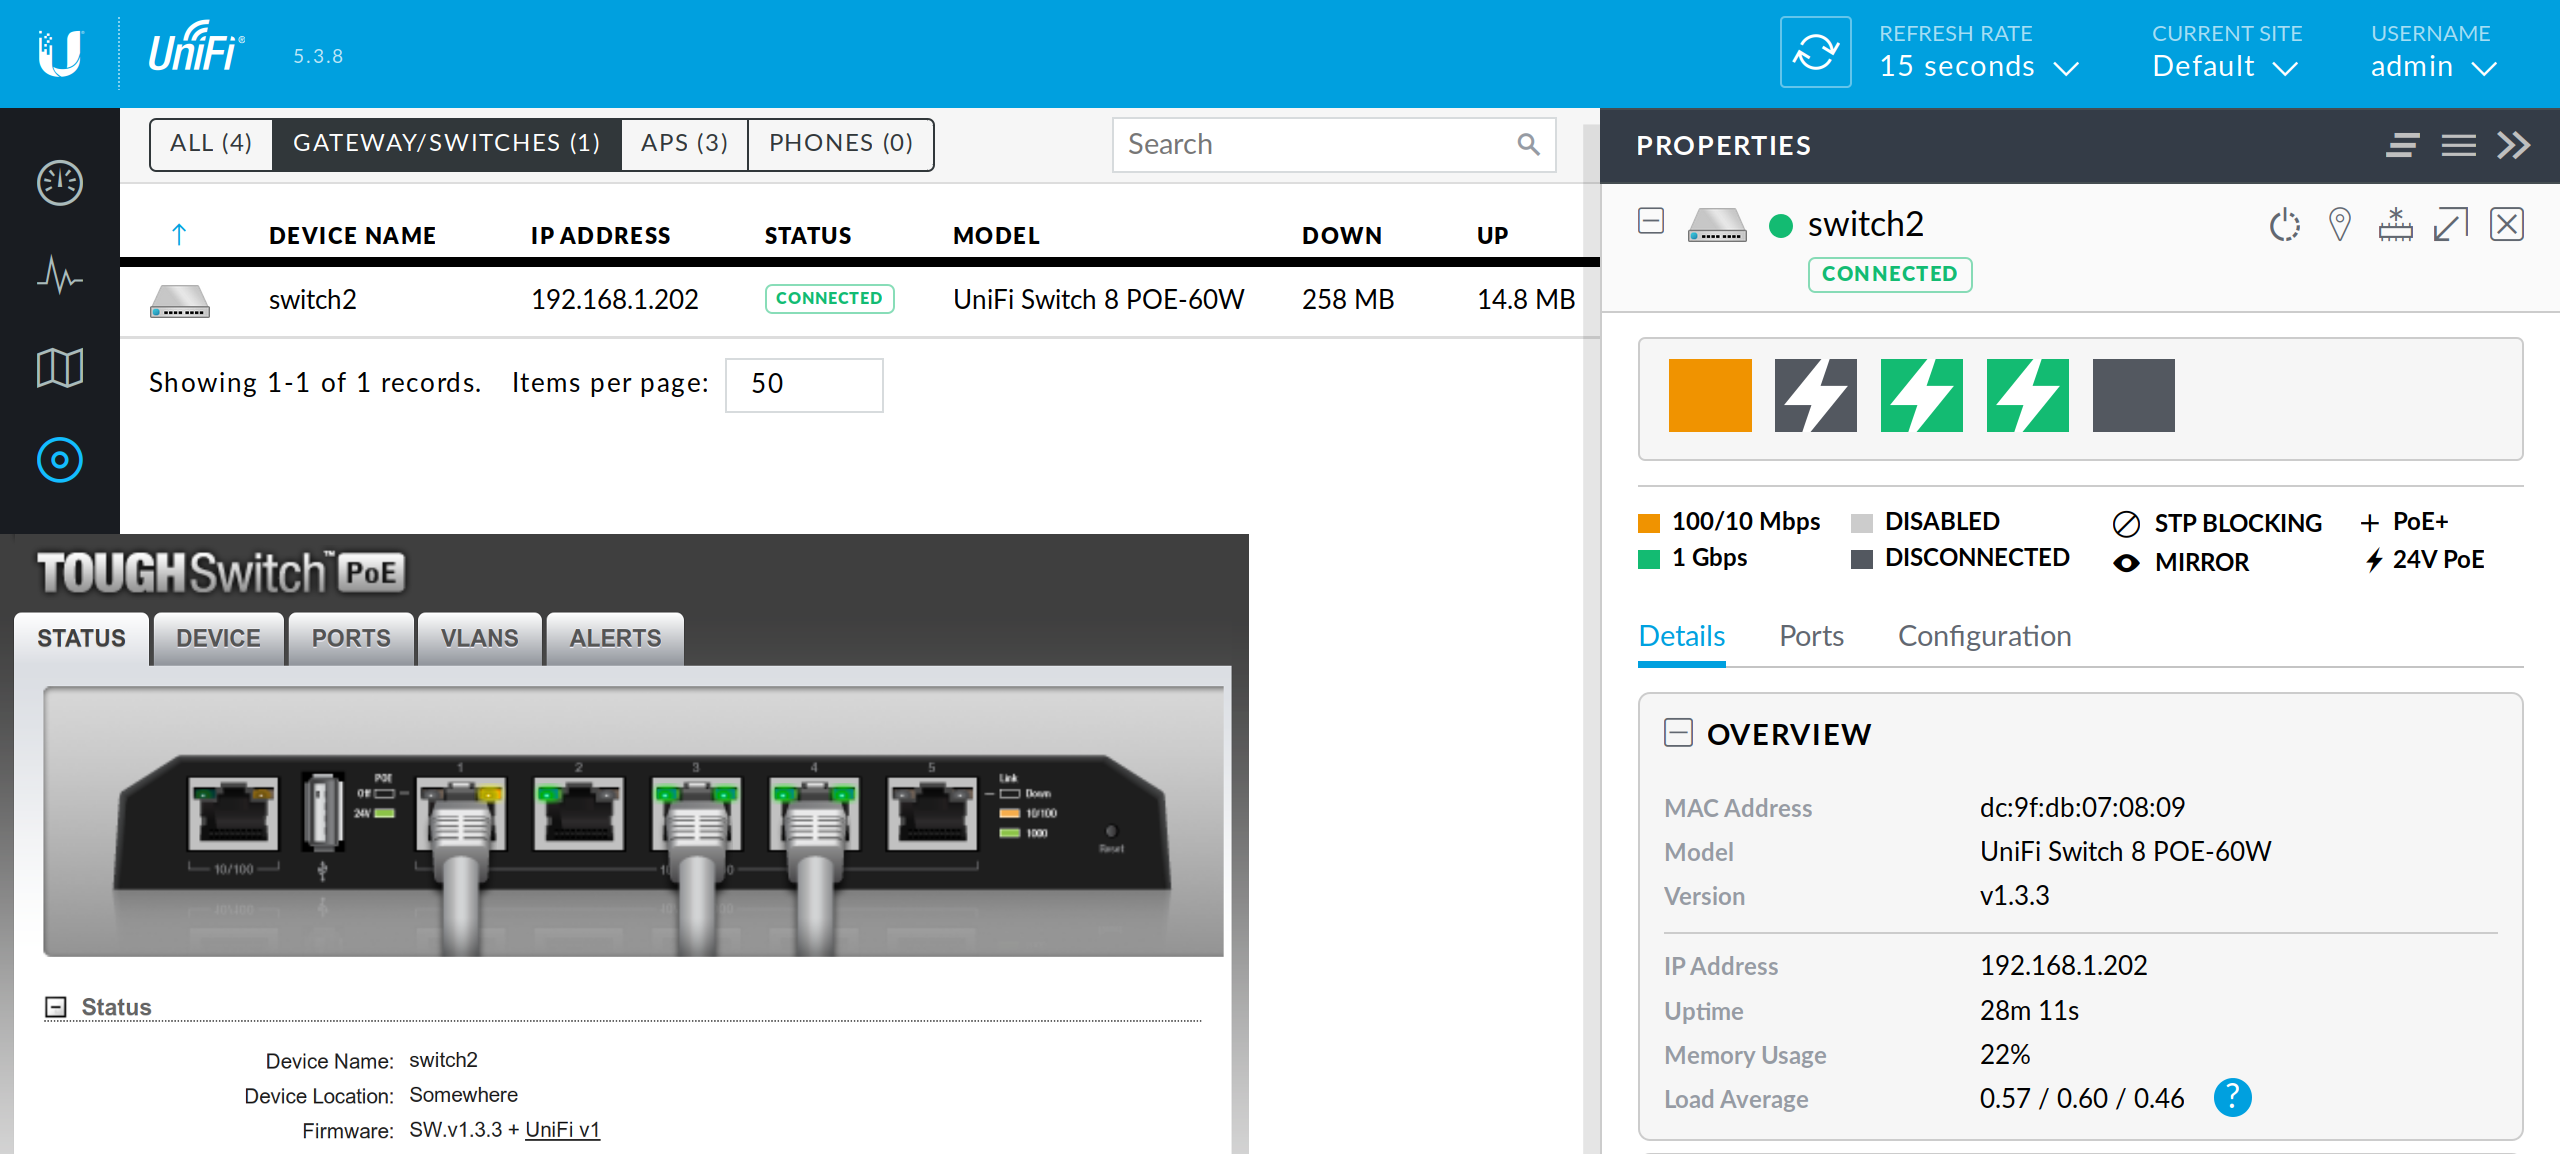Collapse the OVERVIEW section
This screenshot has width=2560, height=1154.
click(x=1678, y=733)
